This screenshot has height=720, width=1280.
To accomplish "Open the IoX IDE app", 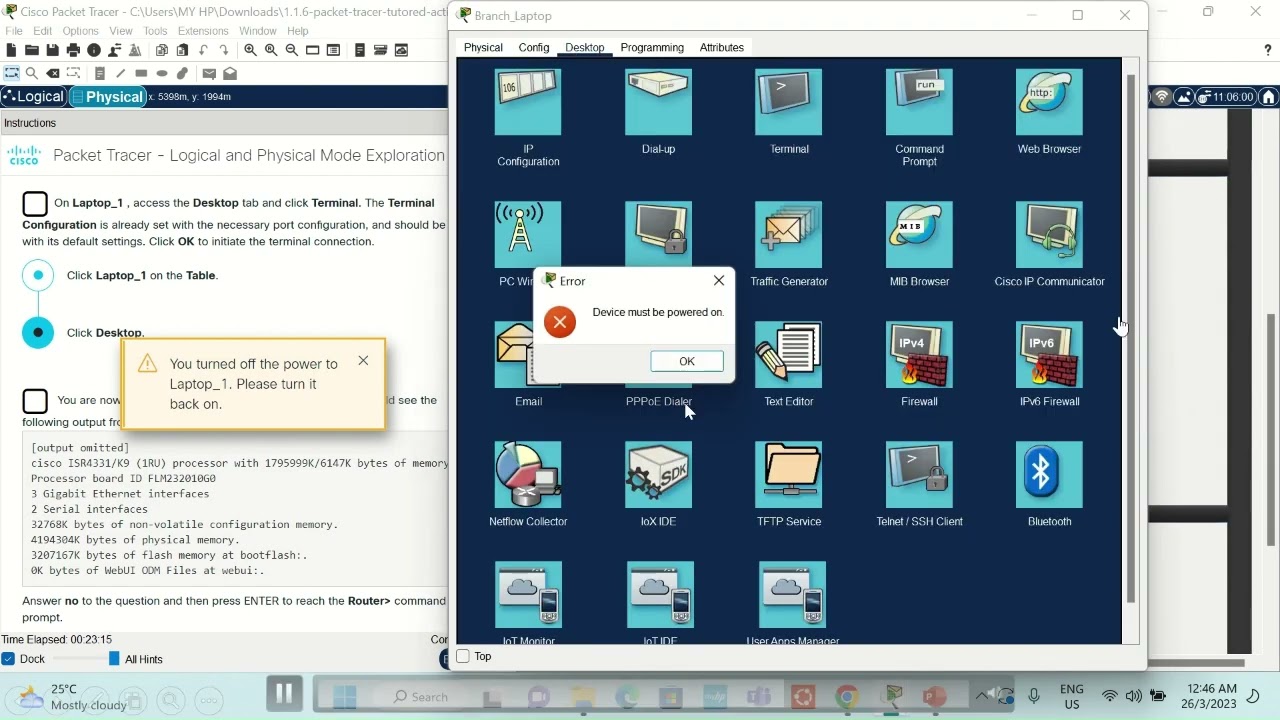I will pyautogui.click(x=658, y=475).
